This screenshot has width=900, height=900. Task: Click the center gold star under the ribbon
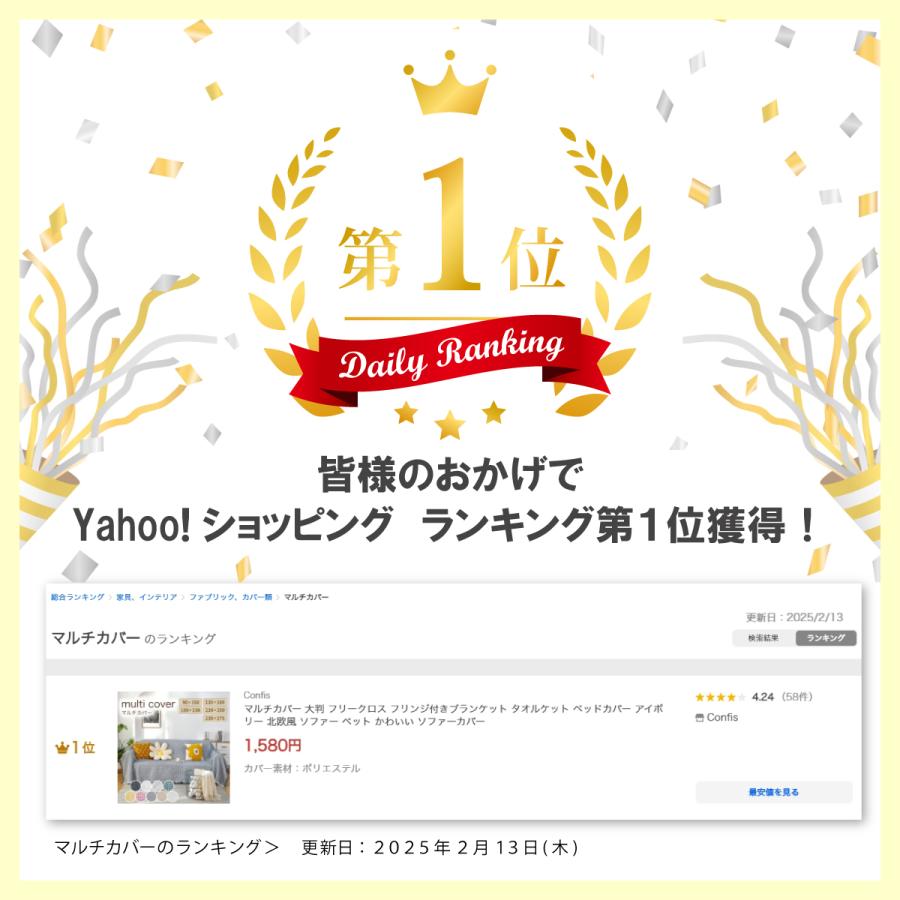point(449,425)
